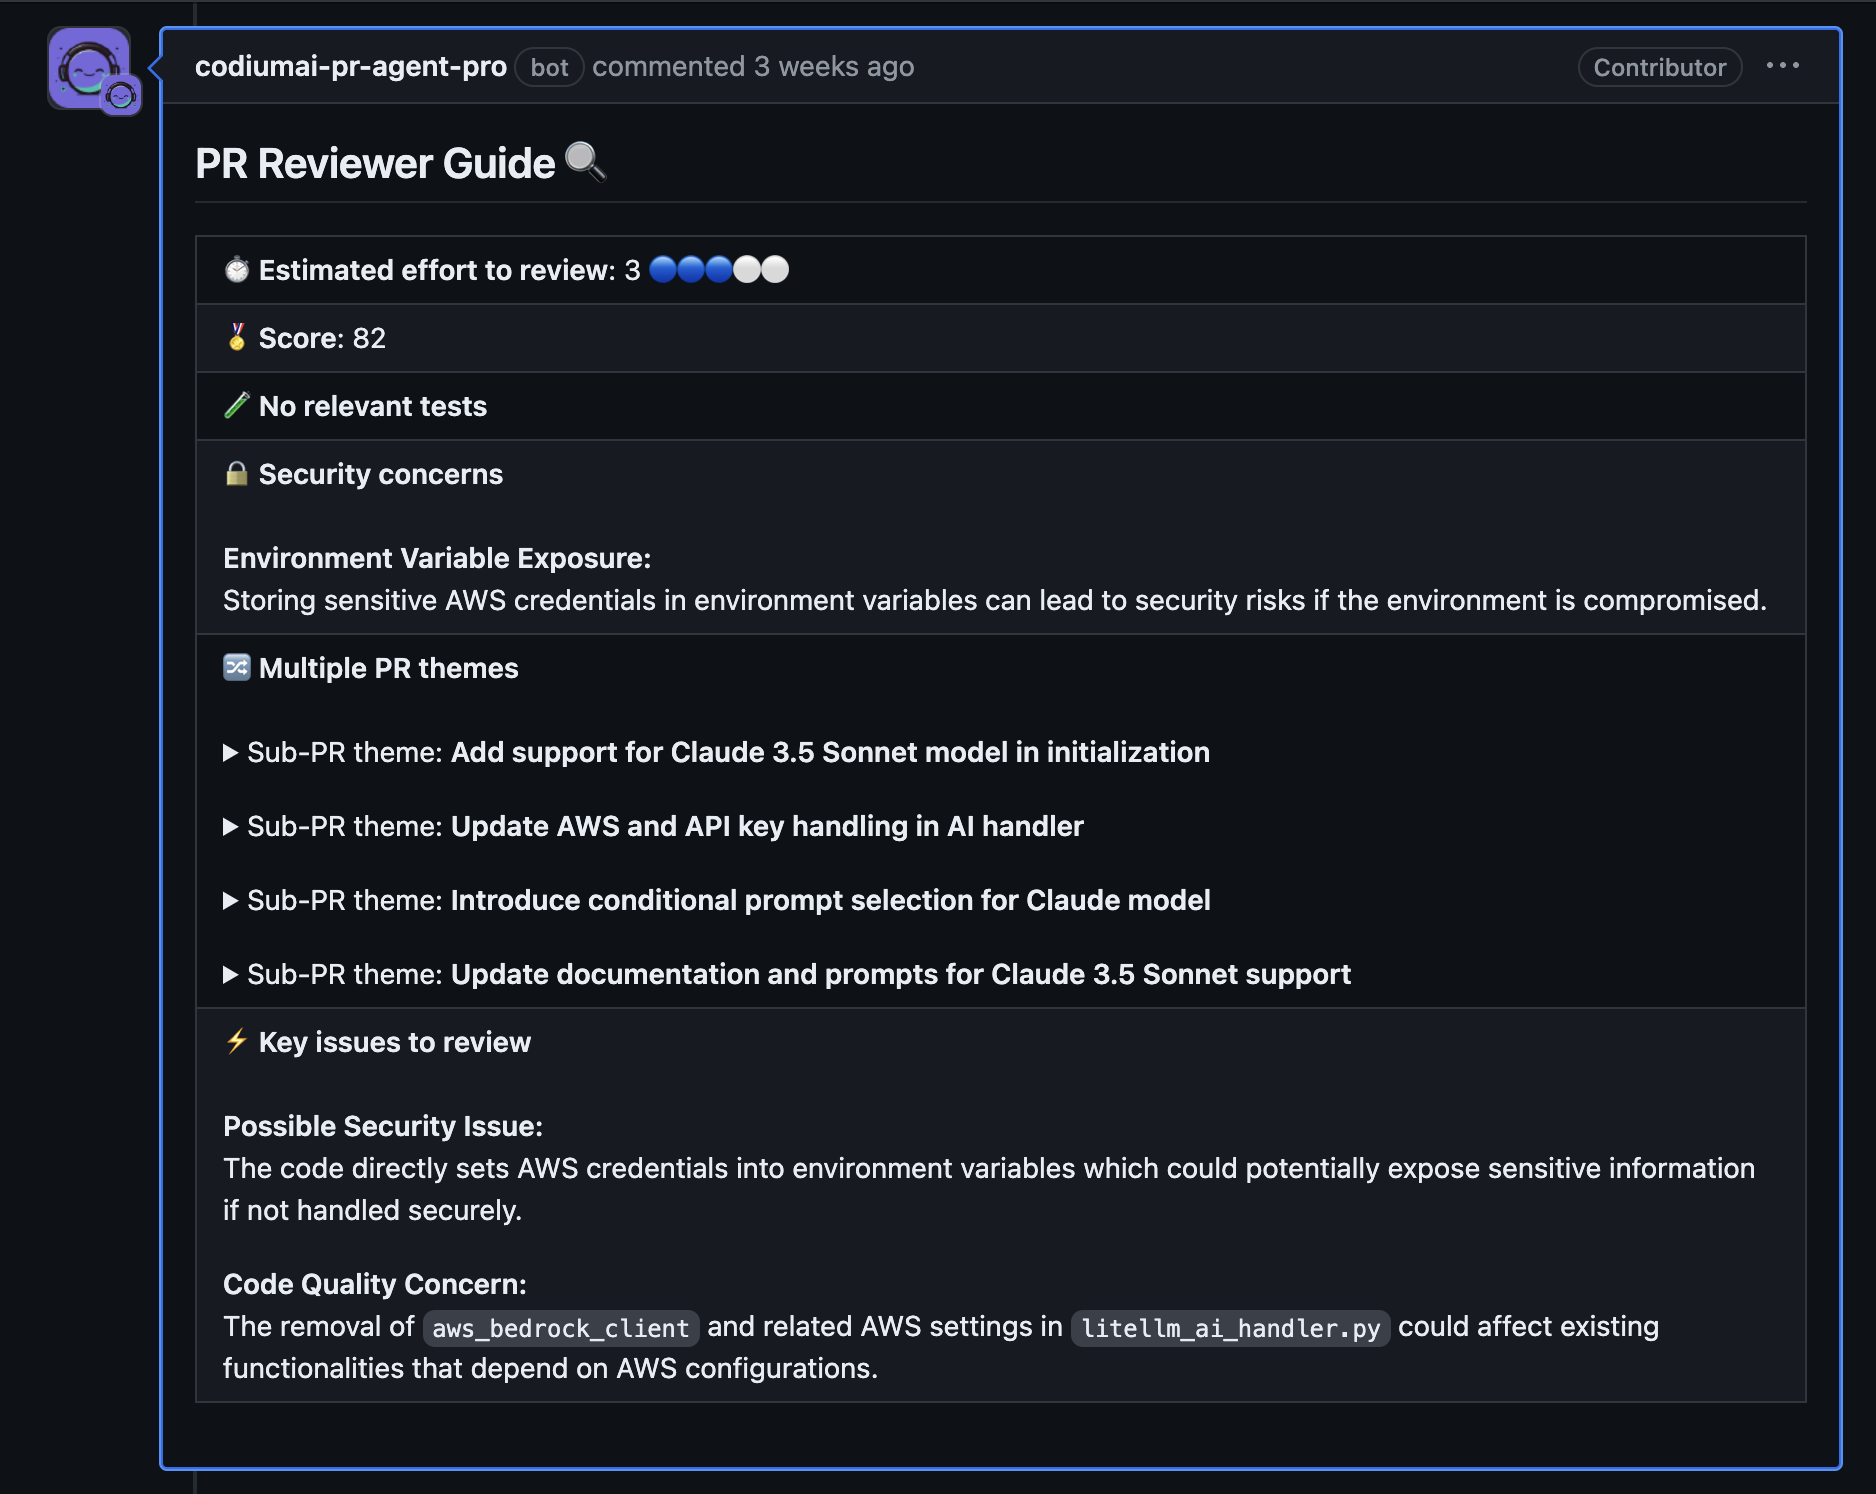Image resolution: width=1876 pixels, height=1494 pixels.
Task: Click the Contributor badge
Action: click(x=1660, y=67)
